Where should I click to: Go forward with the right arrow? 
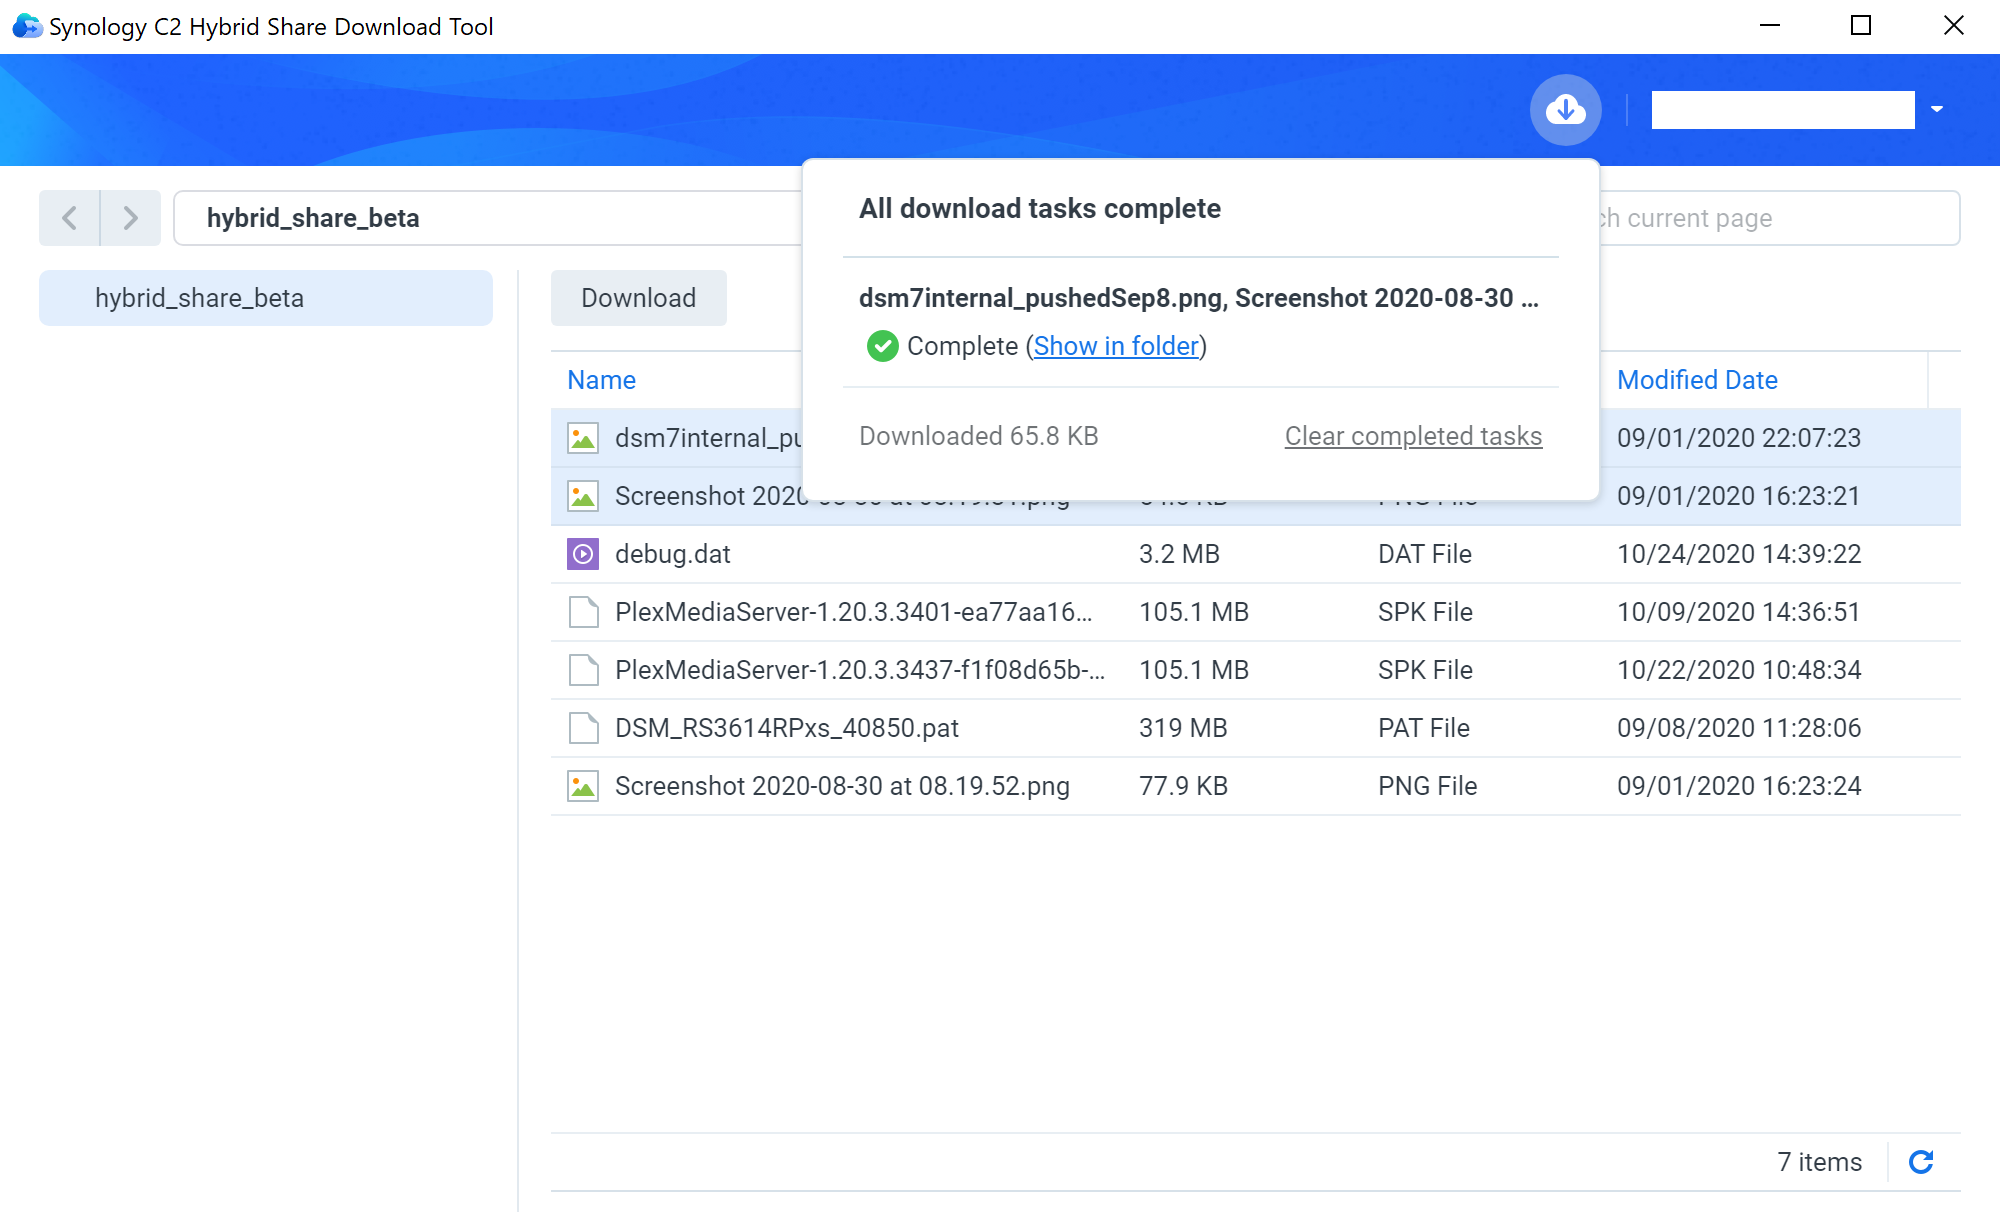pyautogui.click(x=130, y=218)
